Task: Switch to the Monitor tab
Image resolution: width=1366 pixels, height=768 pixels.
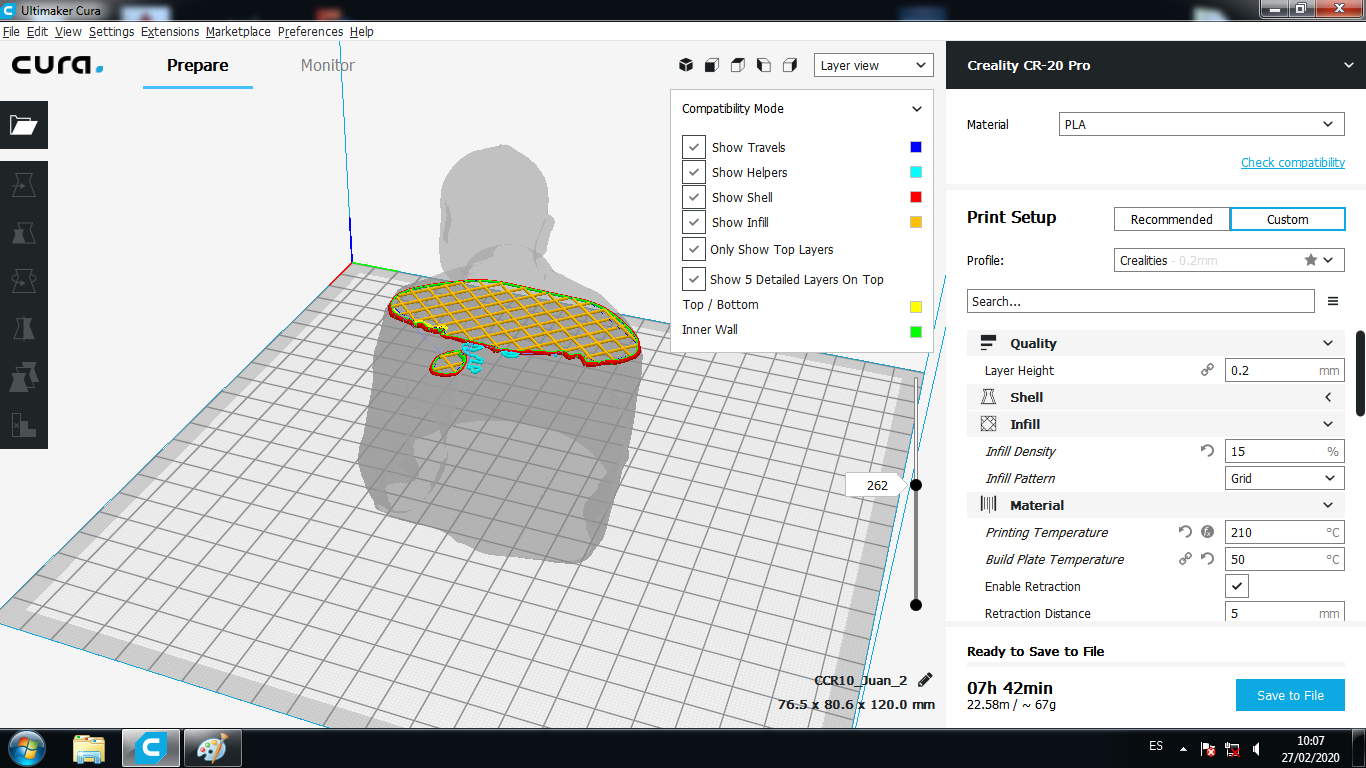Action: (328, 65)
